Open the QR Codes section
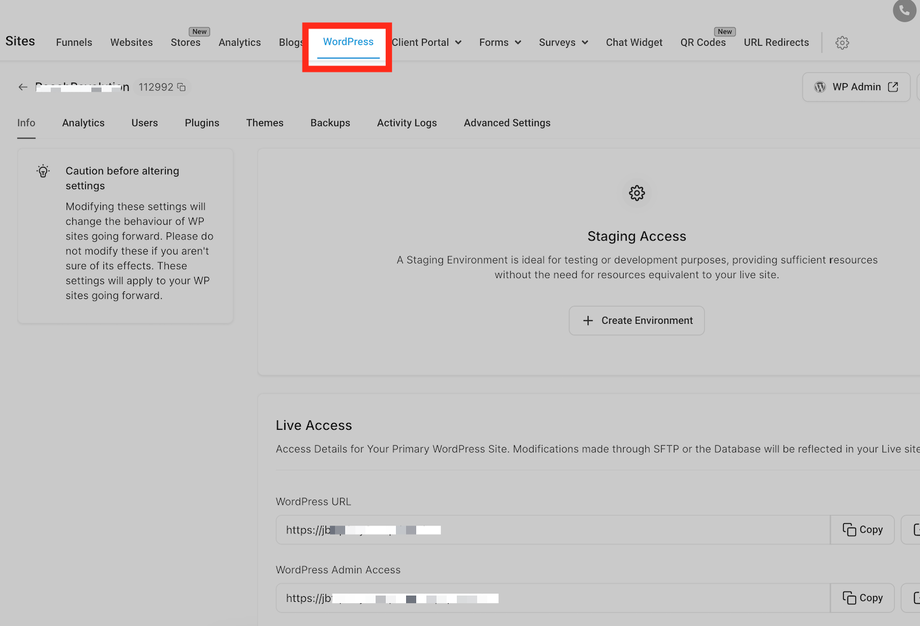This screenshot has width=920, height=626. [703, 42]
